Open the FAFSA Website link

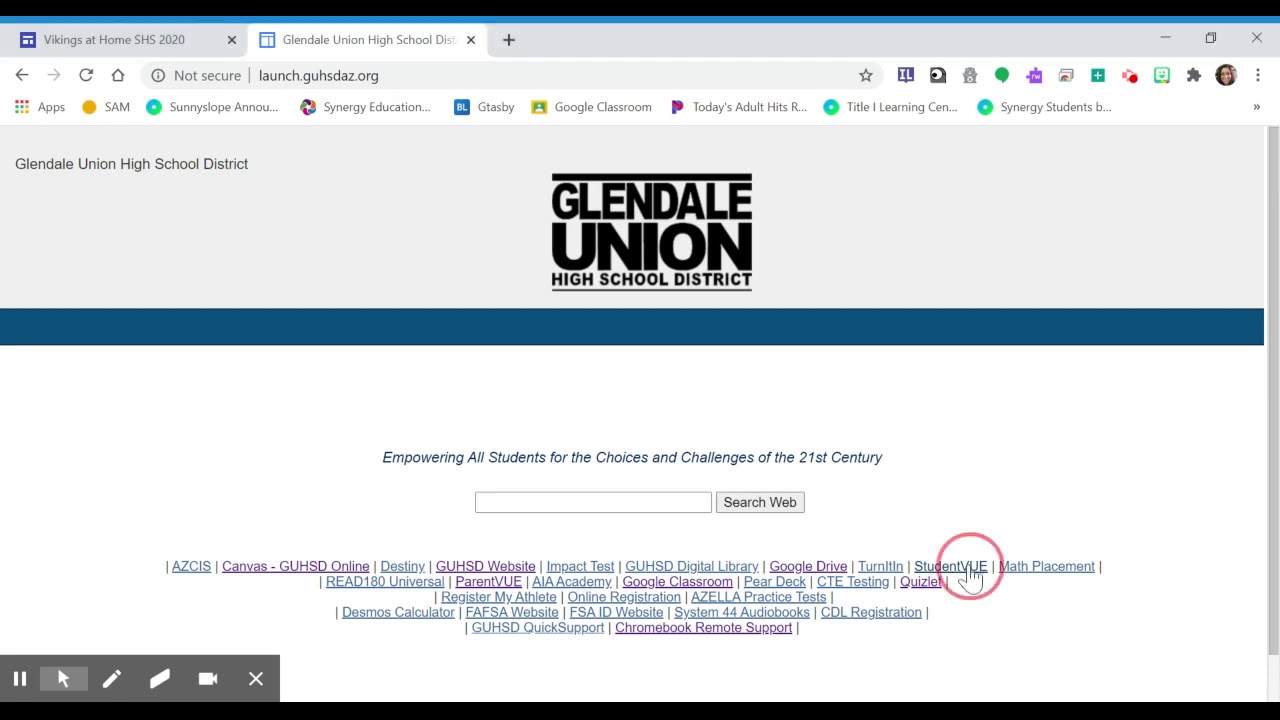(511, 612)
